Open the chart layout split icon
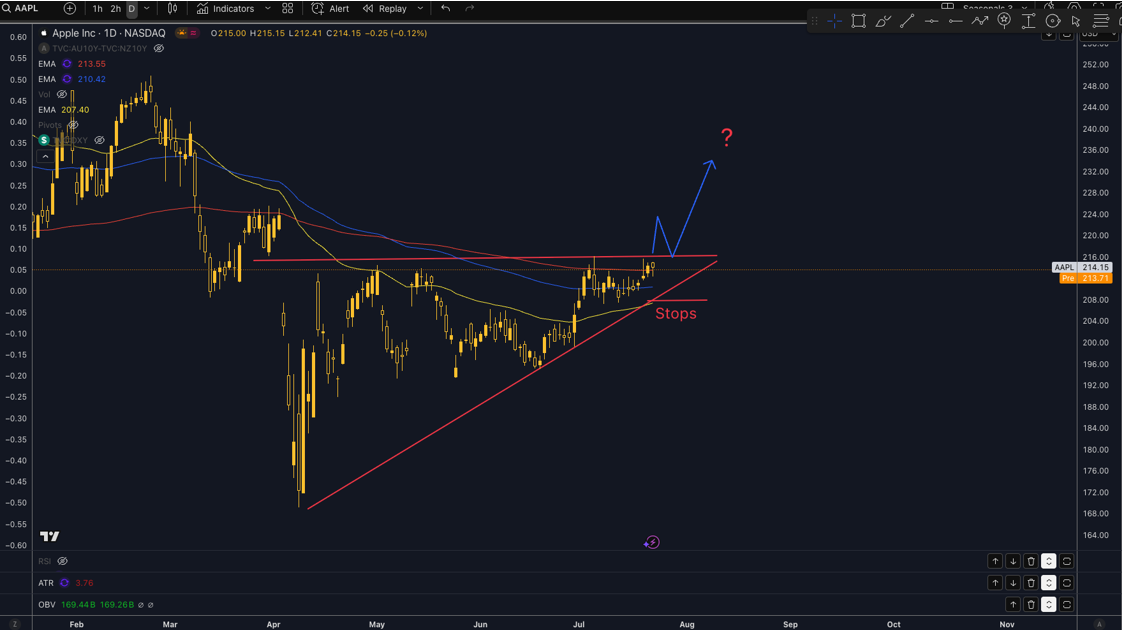Screen dimensions: 1122x630 click(x=947, y=6)
